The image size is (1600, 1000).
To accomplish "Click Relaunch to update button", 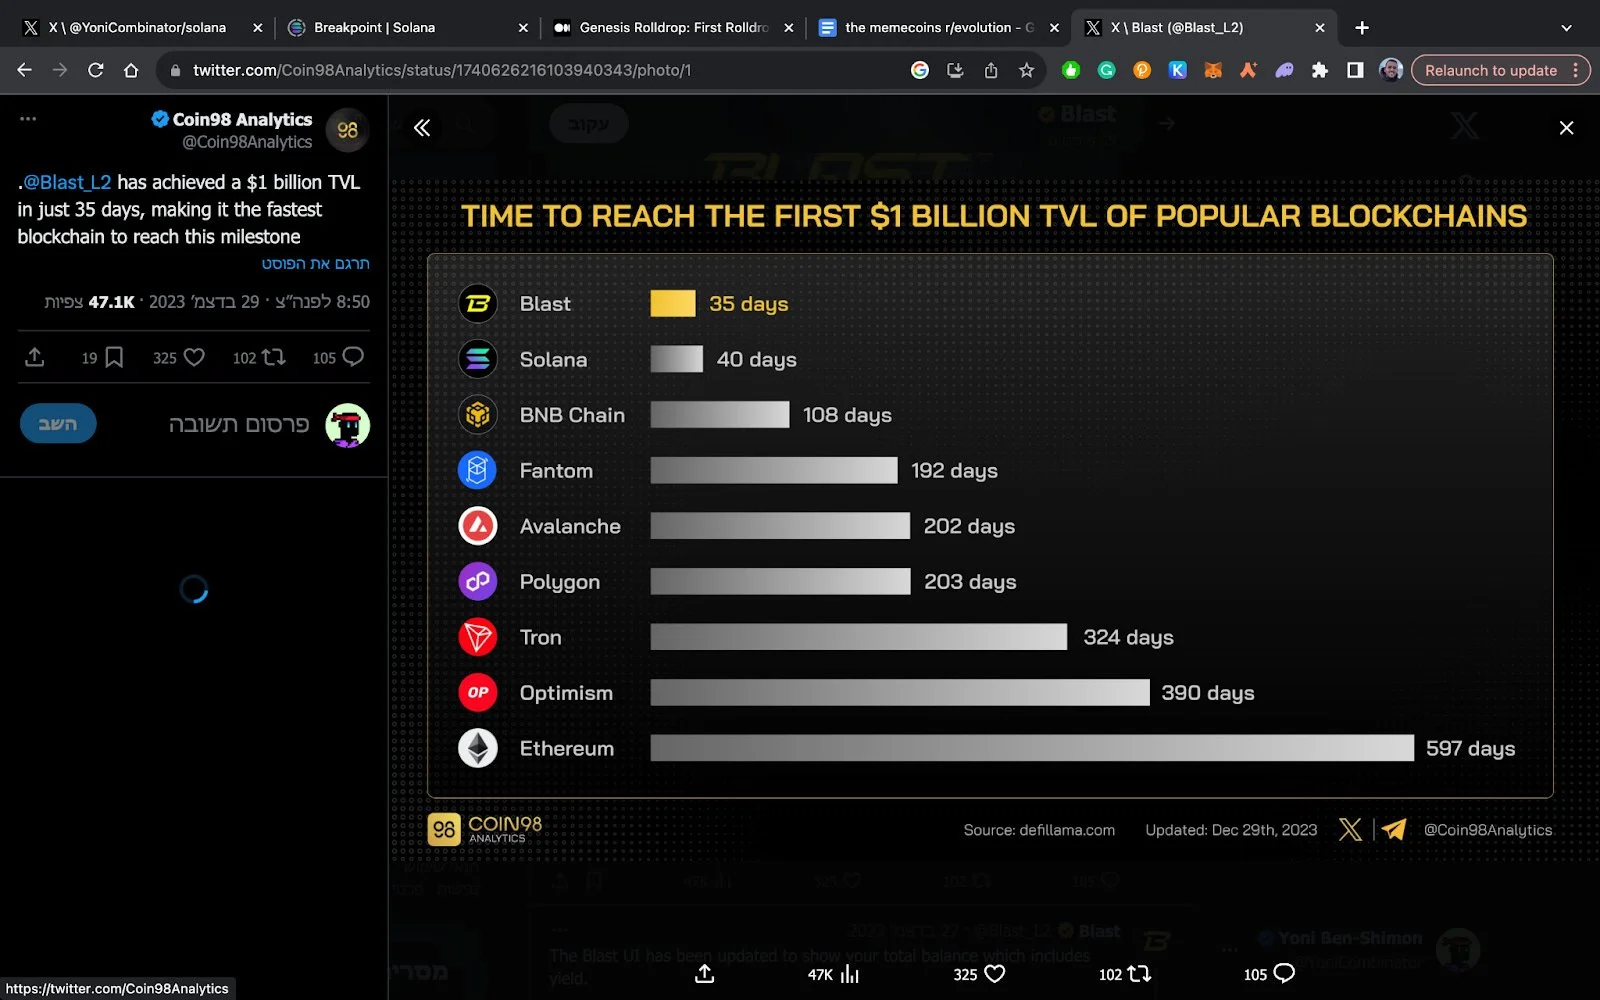I will 1491,70.
